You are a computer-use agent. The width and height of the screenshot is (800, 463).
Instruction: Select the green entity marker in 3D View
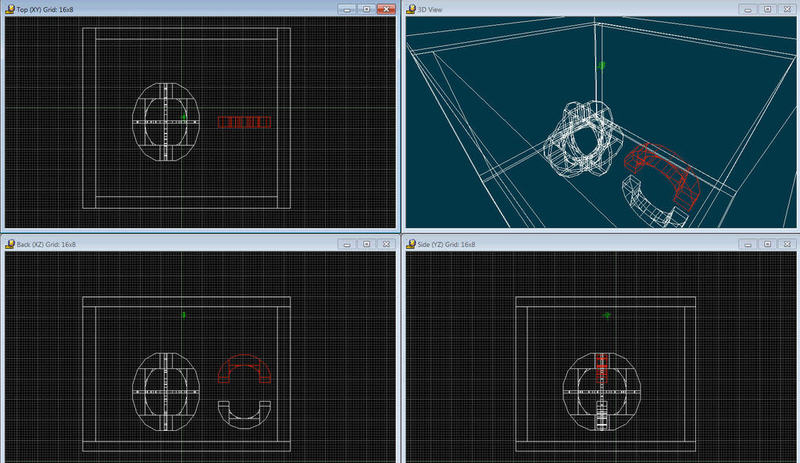(x=601, y=65)
